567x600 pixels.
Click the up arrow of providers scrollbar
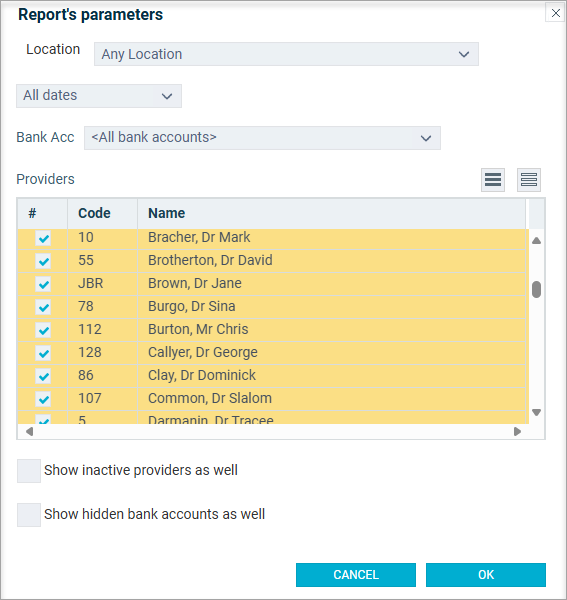(x=536, y=241)
